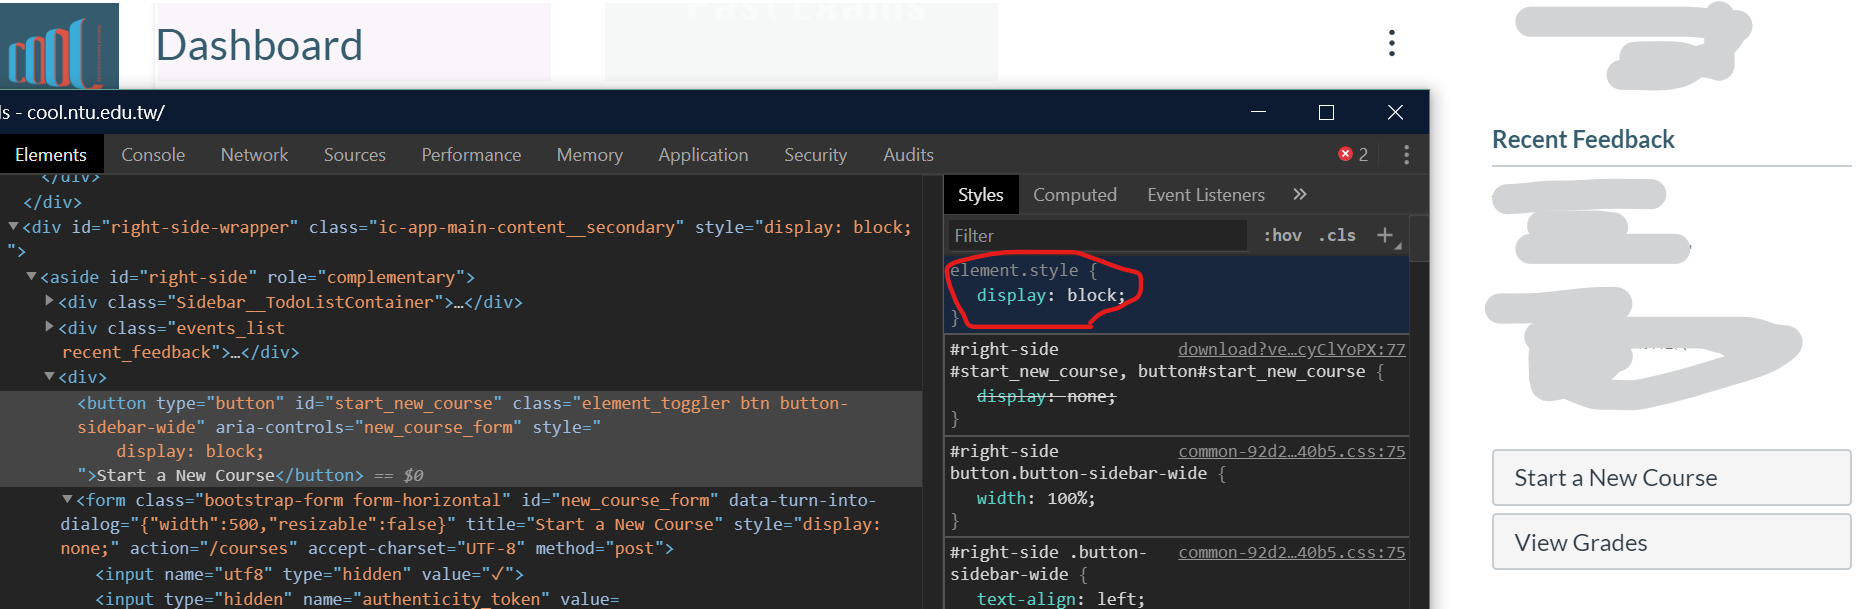Select the start_new_course button element row
Screen dimensions: 1870x609
[461, 439]
